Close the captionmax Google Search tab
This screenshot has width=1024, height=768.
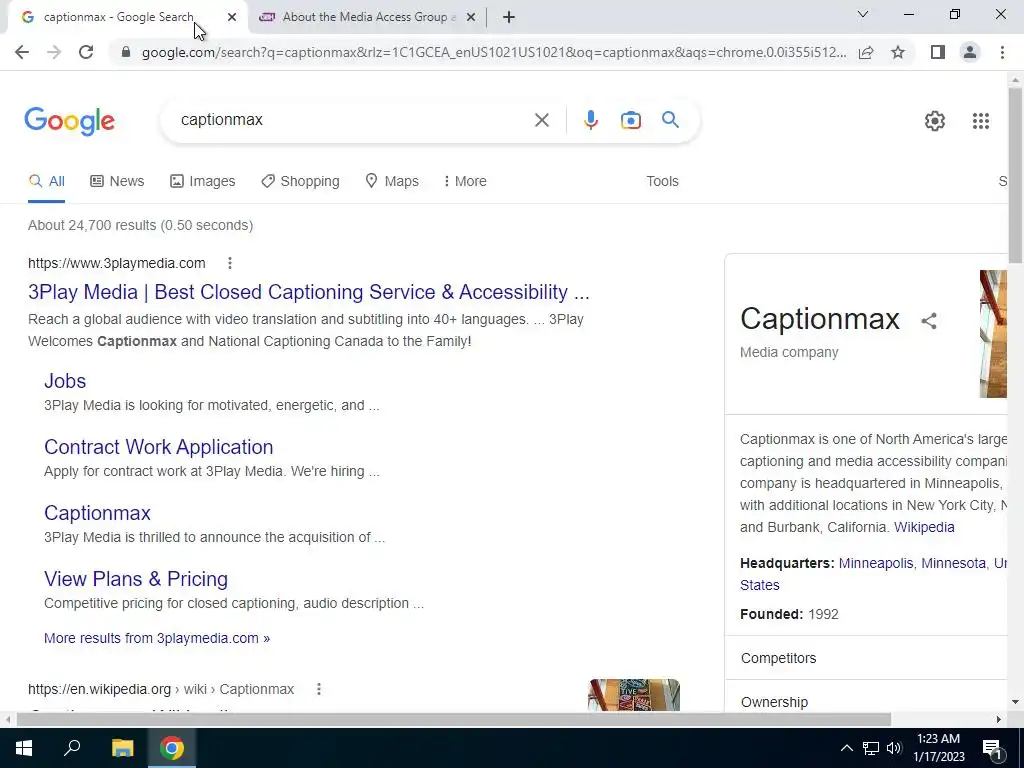232,17
